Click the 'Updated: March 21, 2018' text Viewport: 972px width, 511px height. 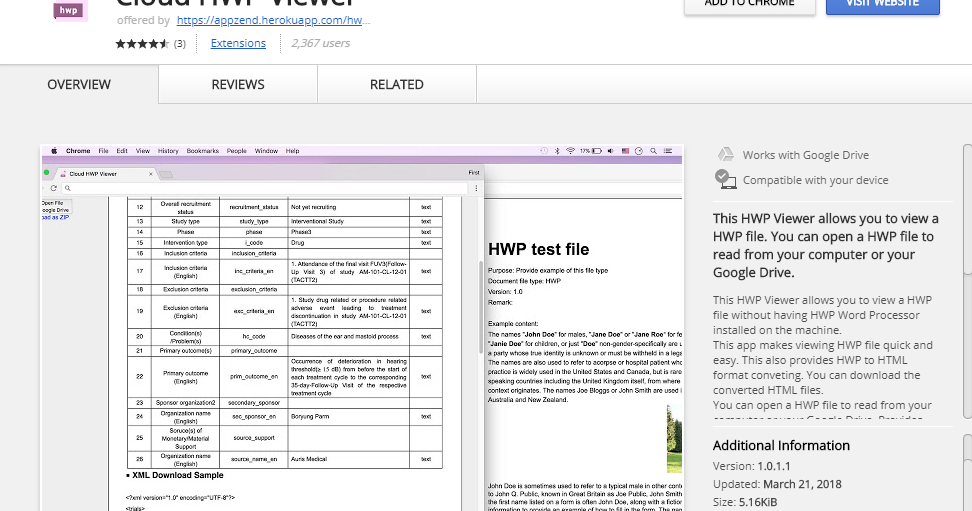click(777, 484)
